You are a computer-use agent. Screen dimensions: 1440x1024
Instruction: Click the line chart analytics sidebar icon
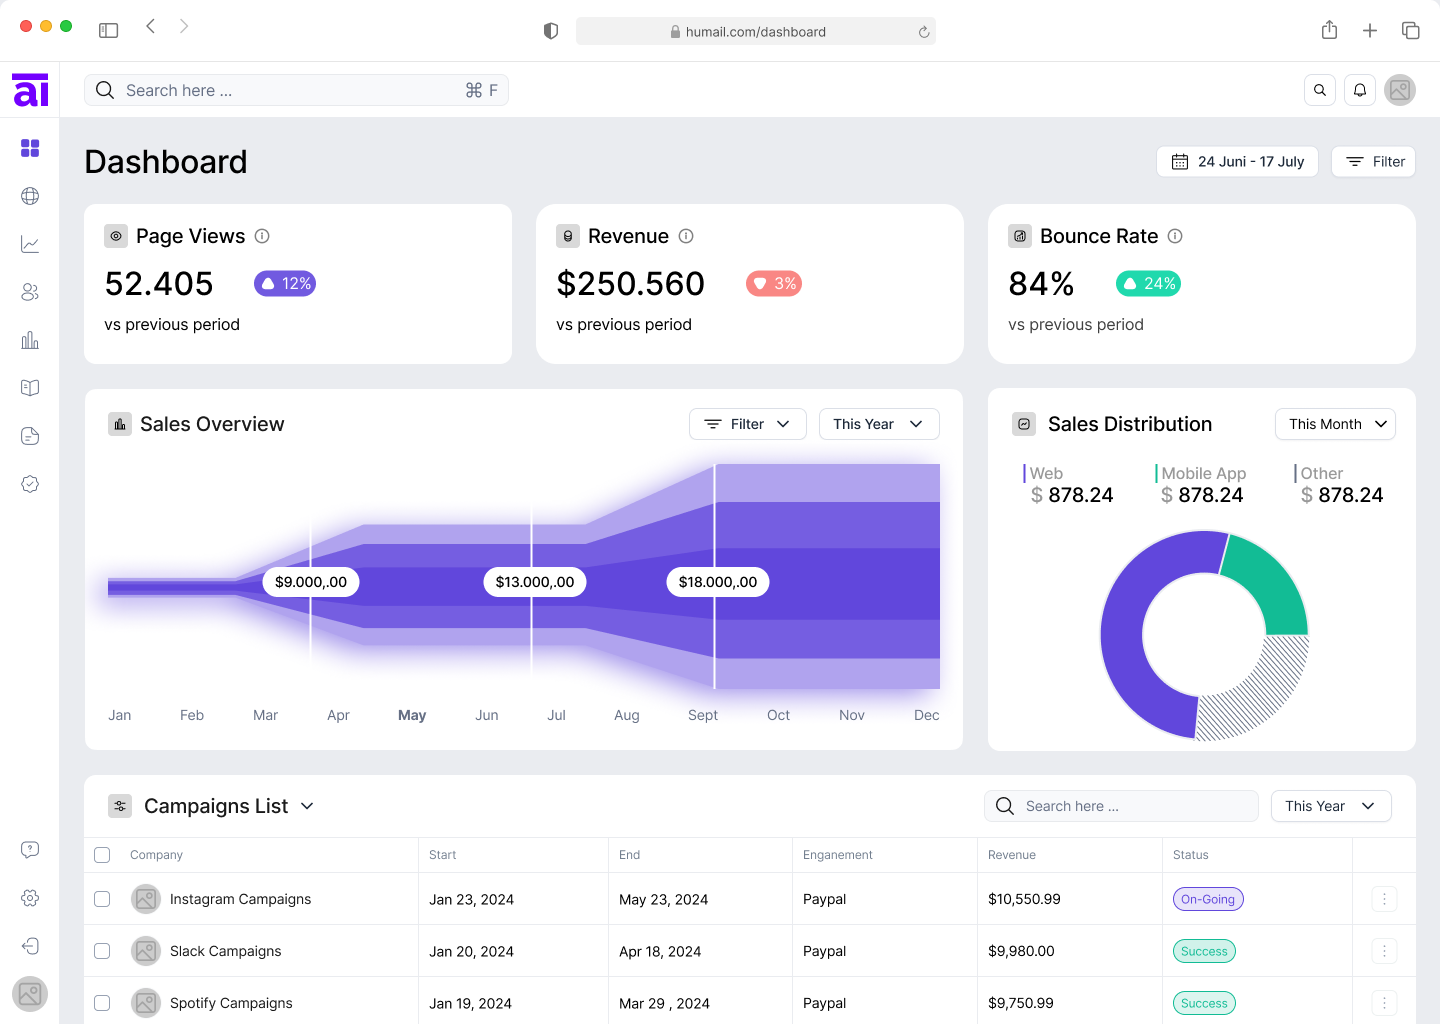point(30,244)
